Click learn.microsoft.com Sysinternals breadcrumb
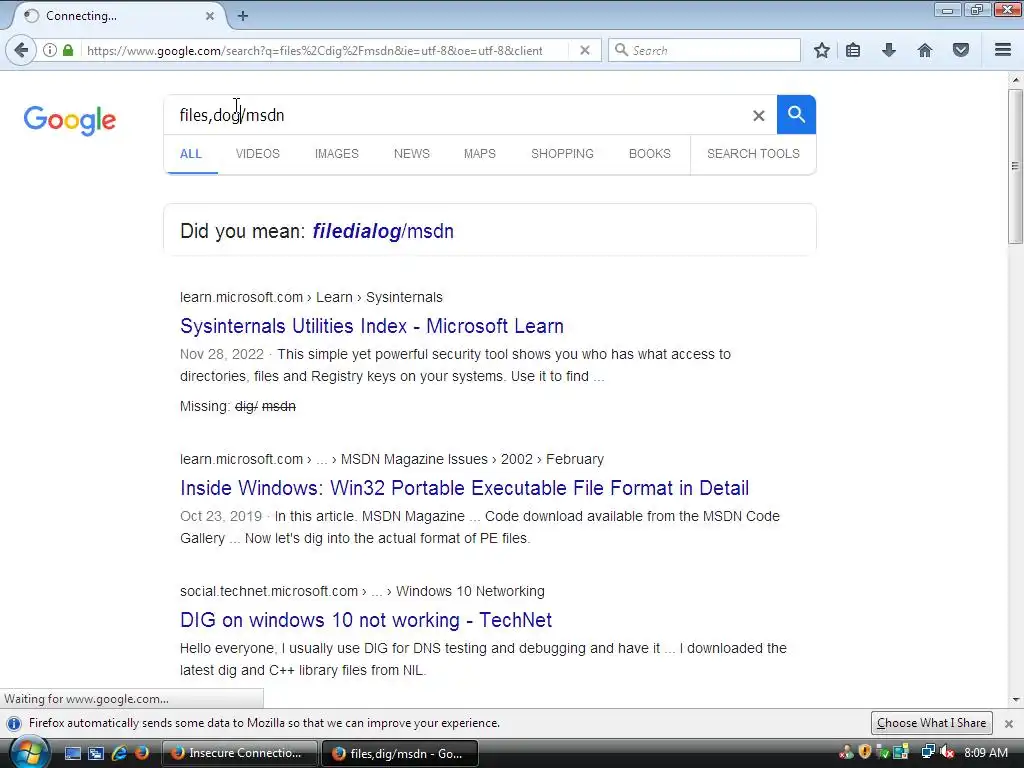Screen dimensions: 1024x768 [311, 297]
